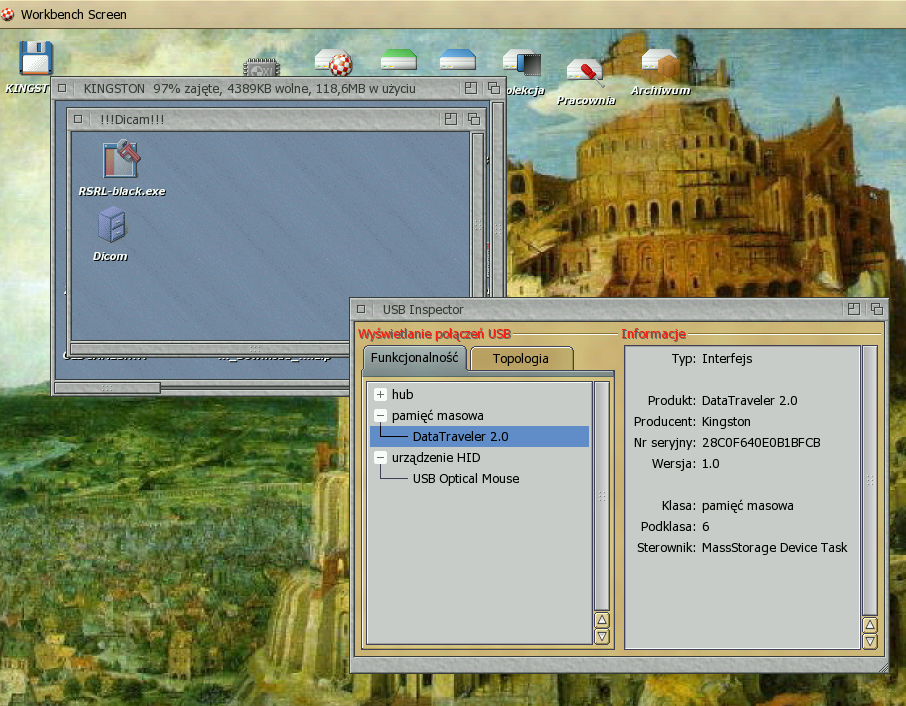Click the Informacje panel vertical scrollbar

click(870, 481)
